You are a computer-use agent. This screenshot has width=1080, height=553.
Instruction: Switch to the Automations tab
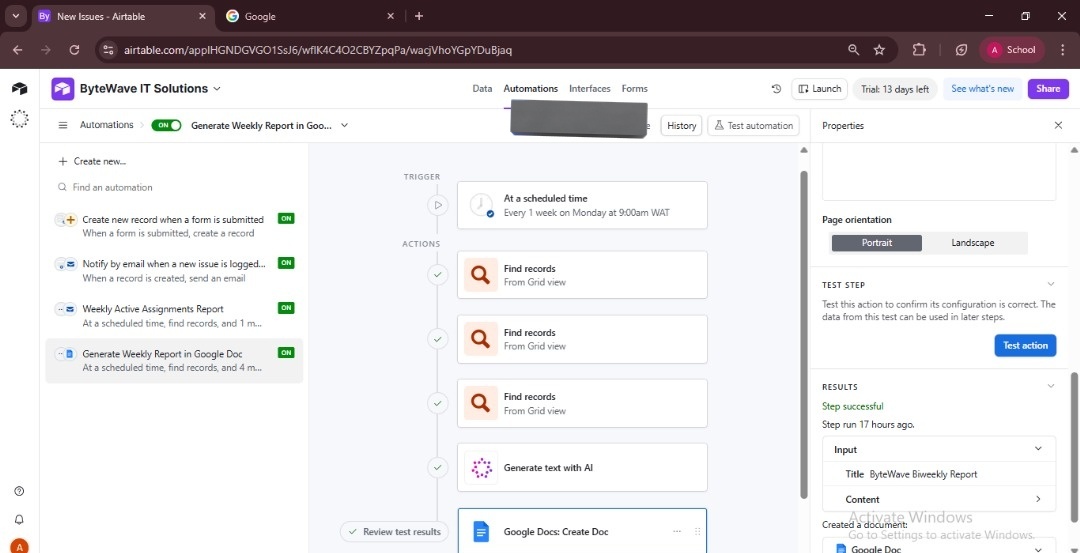click(530, 89)
